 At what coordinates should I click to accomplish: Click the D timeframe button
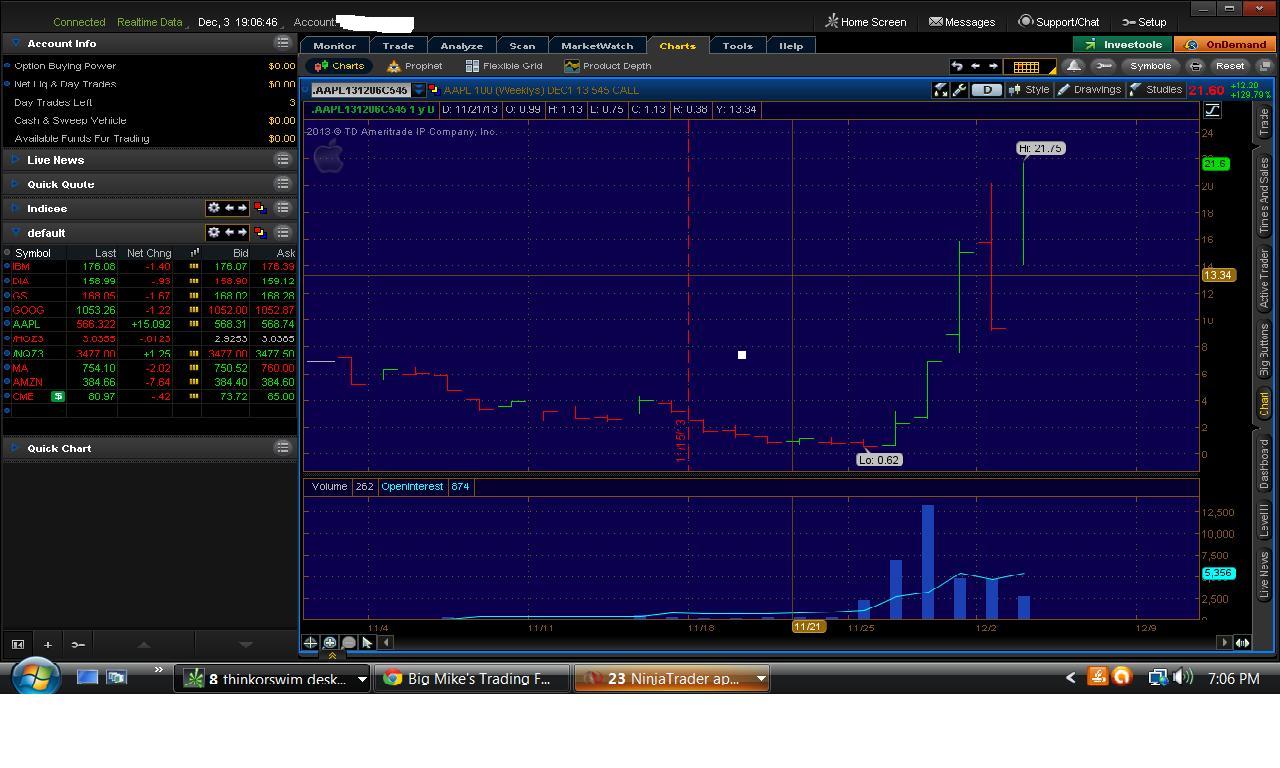(x=987, y=90)
